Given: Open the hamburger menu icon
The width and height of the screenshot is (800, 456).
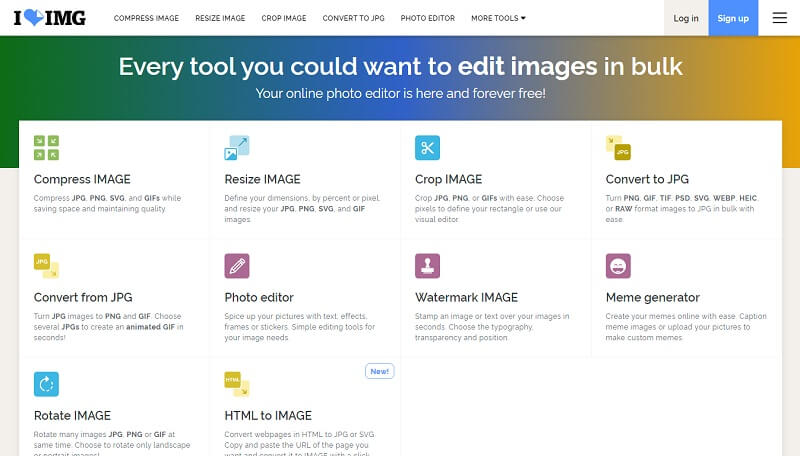Looking at the screenshot, I should [780, 18].
